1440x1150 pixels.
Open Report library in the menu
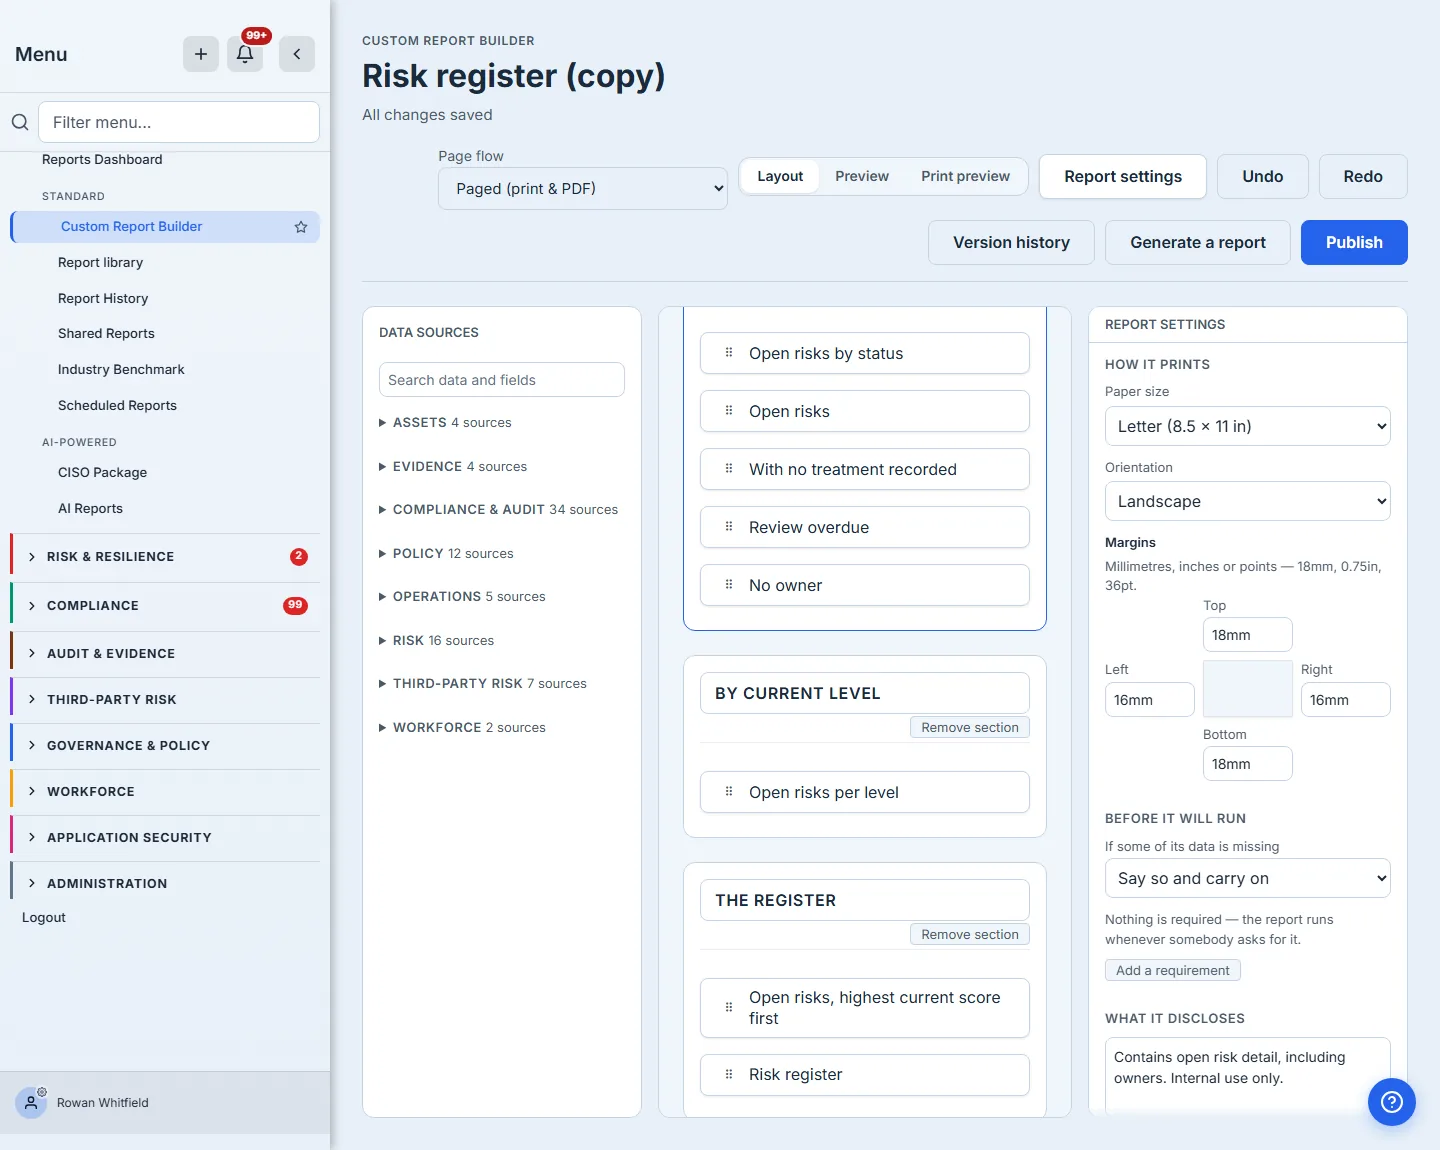pos(100,262)
